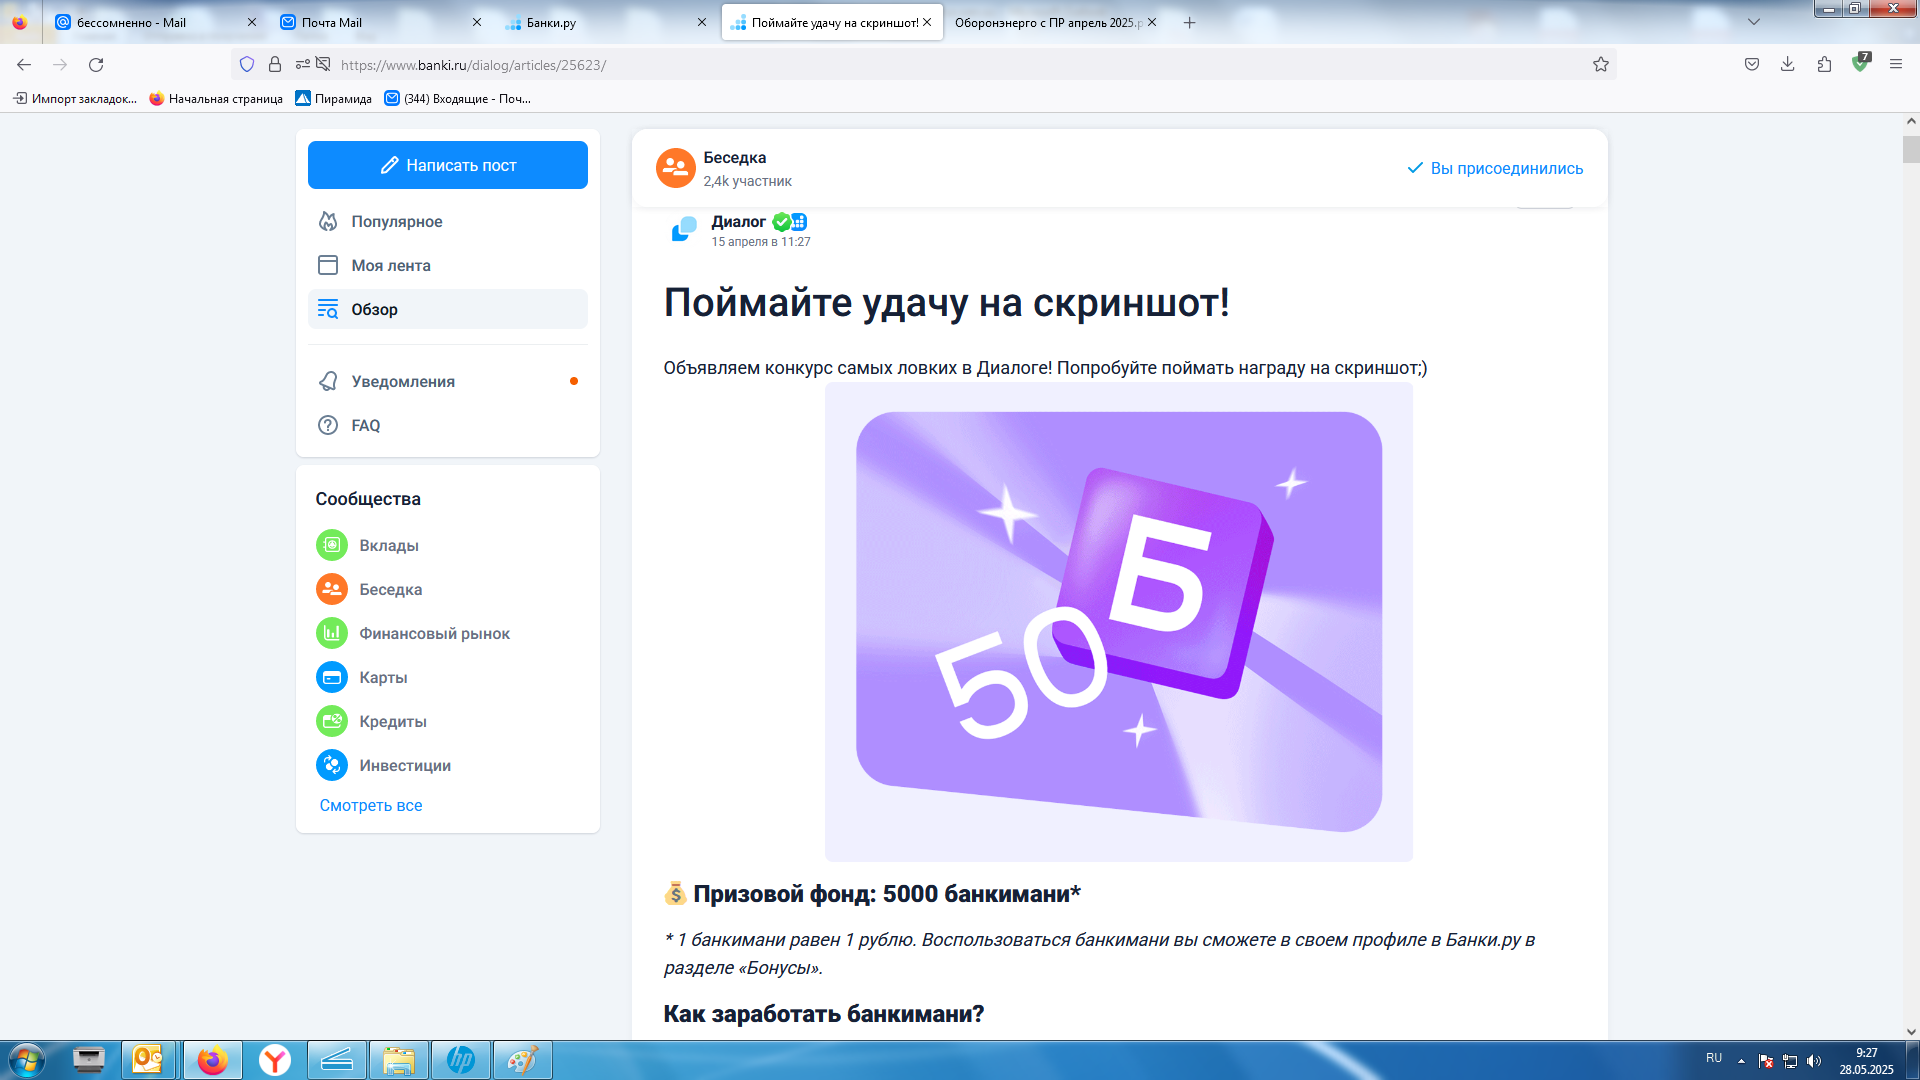Open the Windows Start menu
This screenshot has height=1080, width=1920.
click(27, 1060)
